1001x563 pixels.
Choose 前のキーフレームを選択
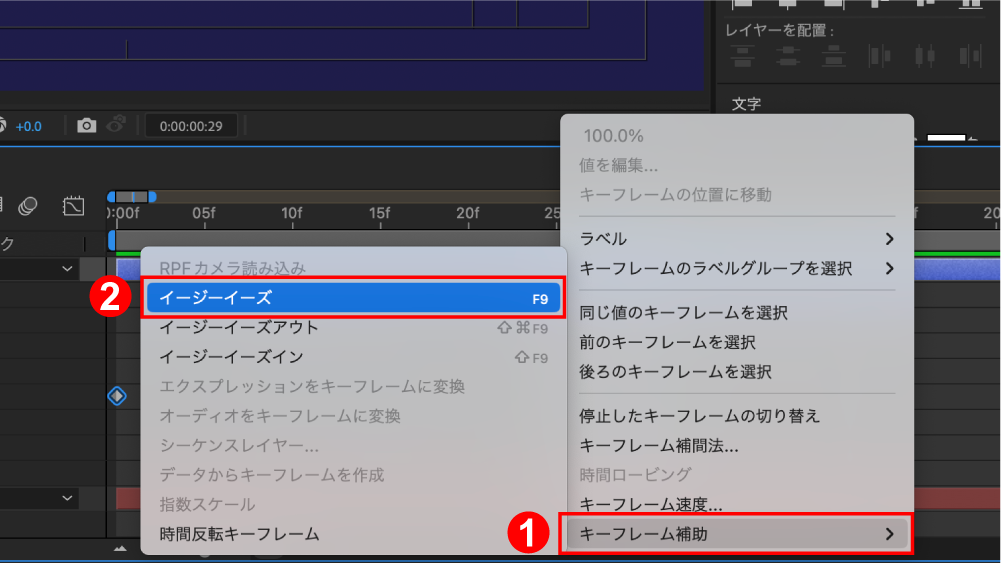pos(736,342)
